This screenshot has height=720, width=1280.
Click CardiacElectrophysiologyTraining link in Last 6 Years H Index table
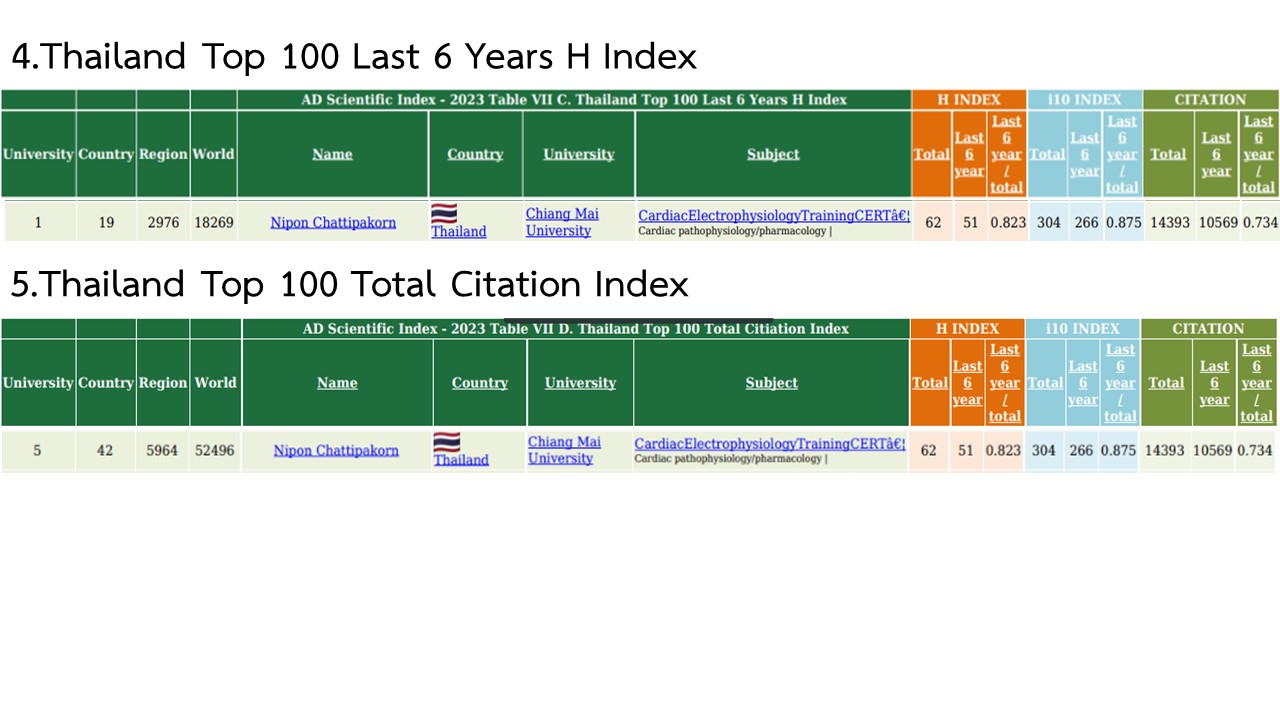coord(774,215)
